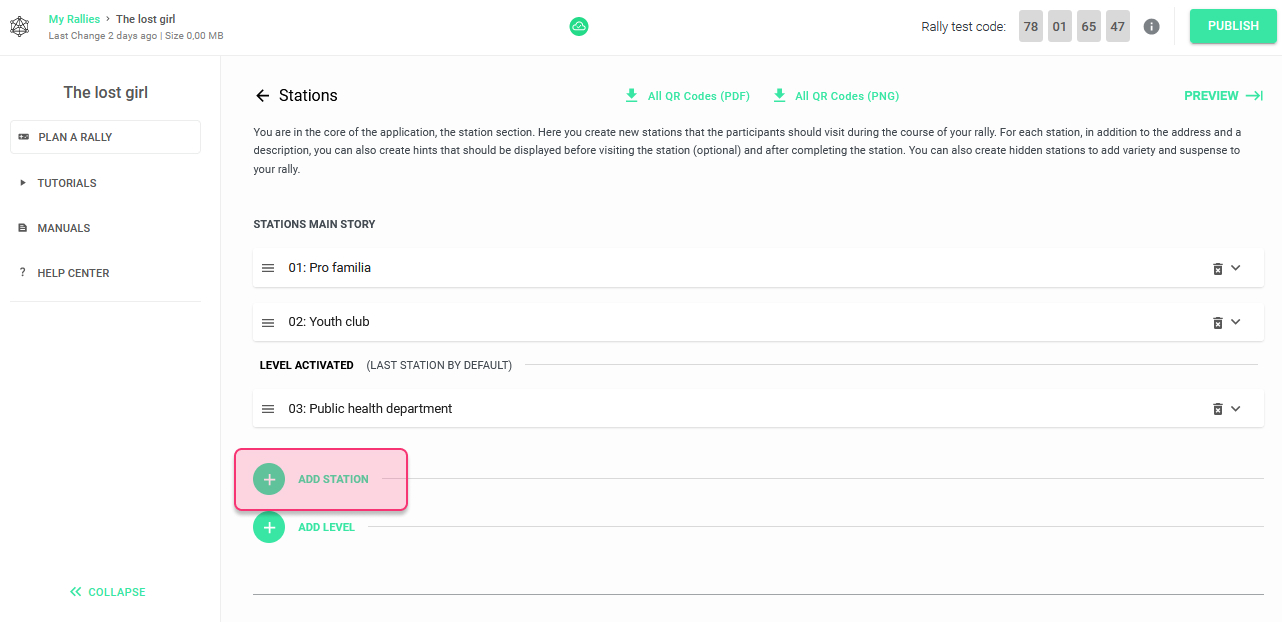
Task: Expand the Pro familia station
Action: click(x=1236, y=268)
